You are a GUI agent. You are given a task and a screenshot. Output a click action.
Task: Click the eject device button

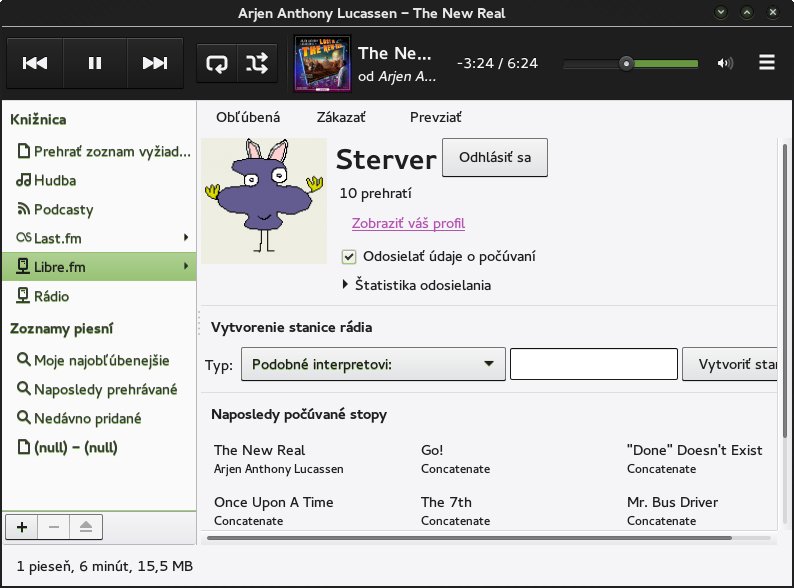click(86, 527)
